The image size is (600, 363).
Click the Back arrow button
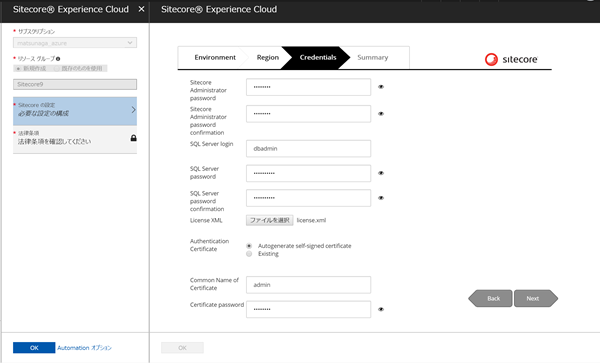point(490,298)
